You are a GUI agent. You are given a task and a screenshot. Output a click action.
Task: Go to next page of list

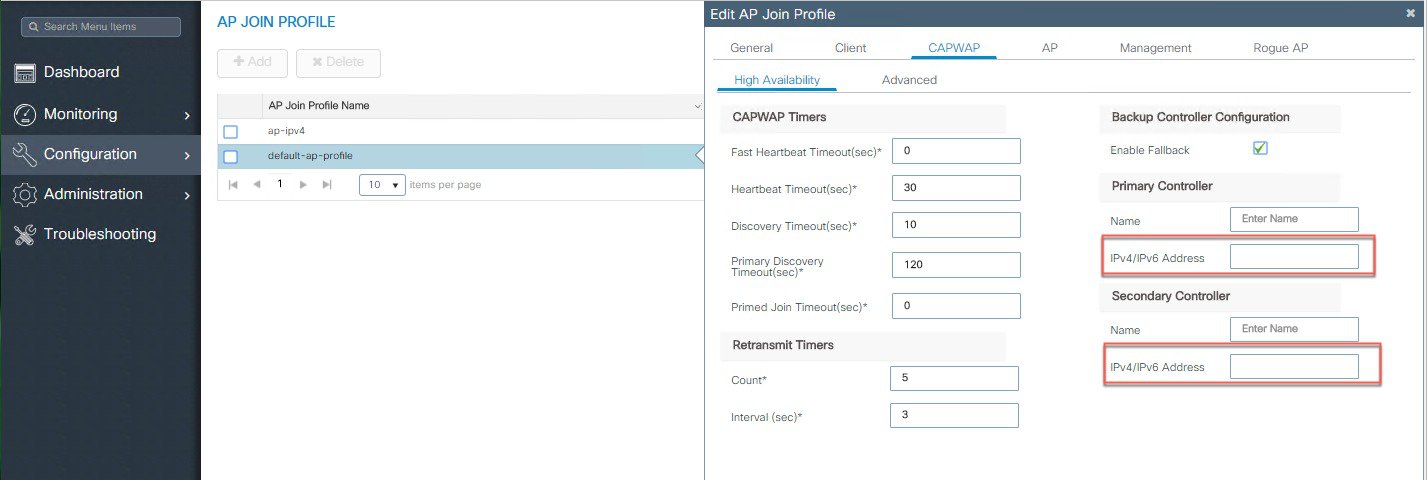(x=304, y=185)
